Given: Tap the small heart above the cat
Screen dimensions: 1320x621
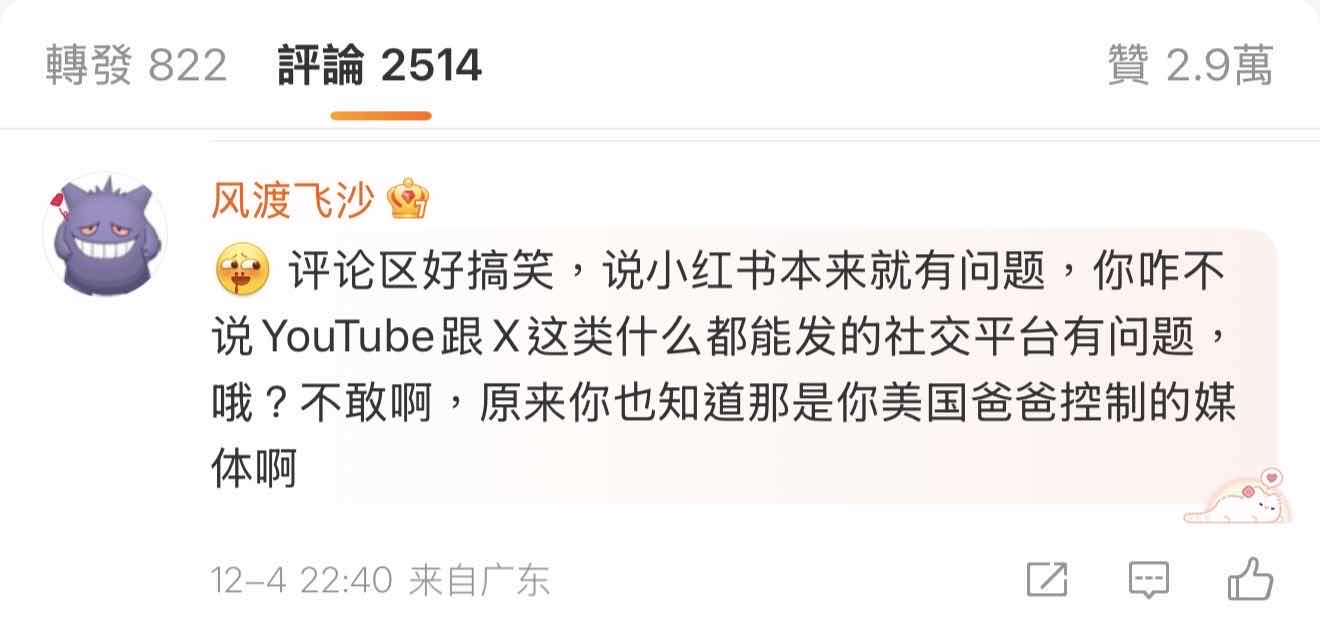Looking at the screenshot, I should (1271, 478).
